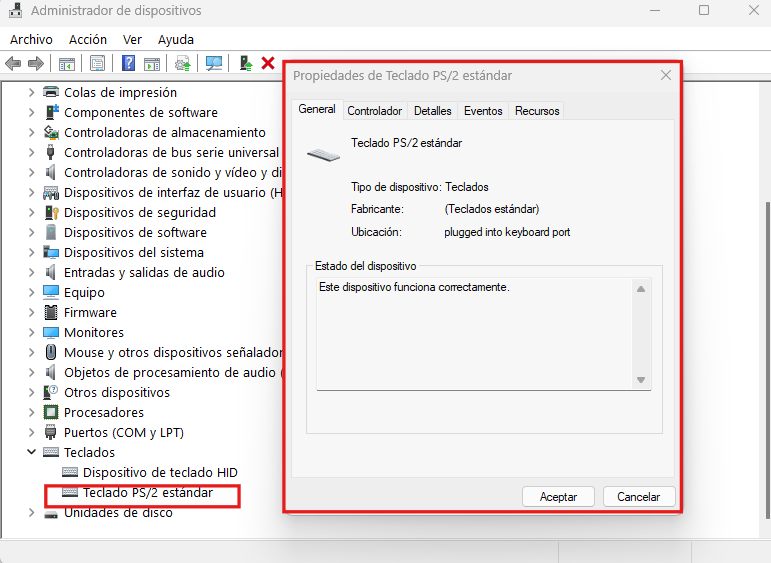Click the speaker icon of Controladoras de sonido
The image size is (771, 563).
[x=50, y=172]
